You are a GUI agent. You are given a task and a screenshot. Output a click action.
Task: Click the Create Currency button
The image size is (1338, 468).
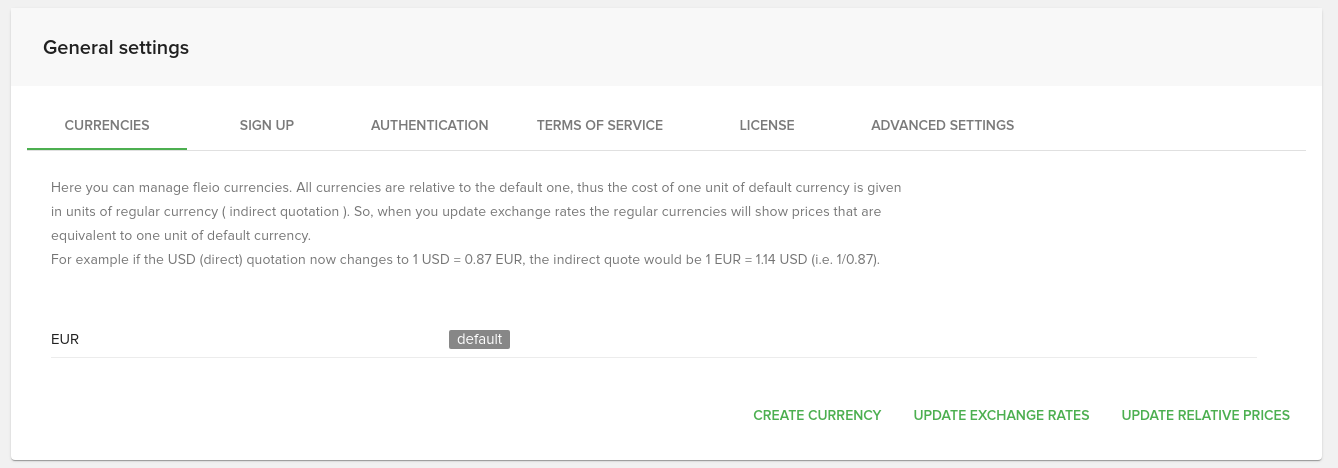817,415
